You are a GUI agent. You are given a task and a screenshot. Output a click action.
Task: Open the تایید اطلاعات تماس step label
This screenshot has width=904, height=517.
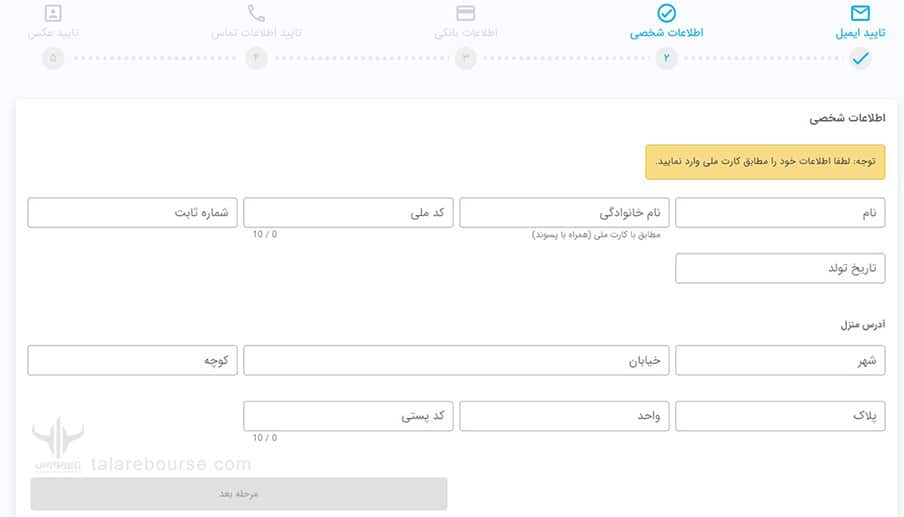256,33
